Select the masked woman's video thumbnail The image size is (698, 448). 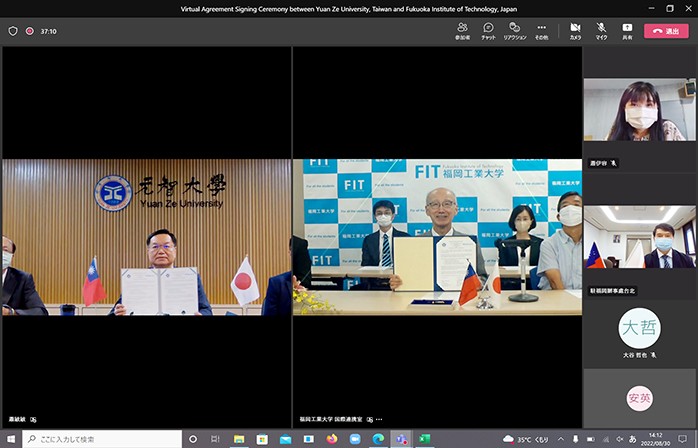pyautogui.click(x=640, y=110)
